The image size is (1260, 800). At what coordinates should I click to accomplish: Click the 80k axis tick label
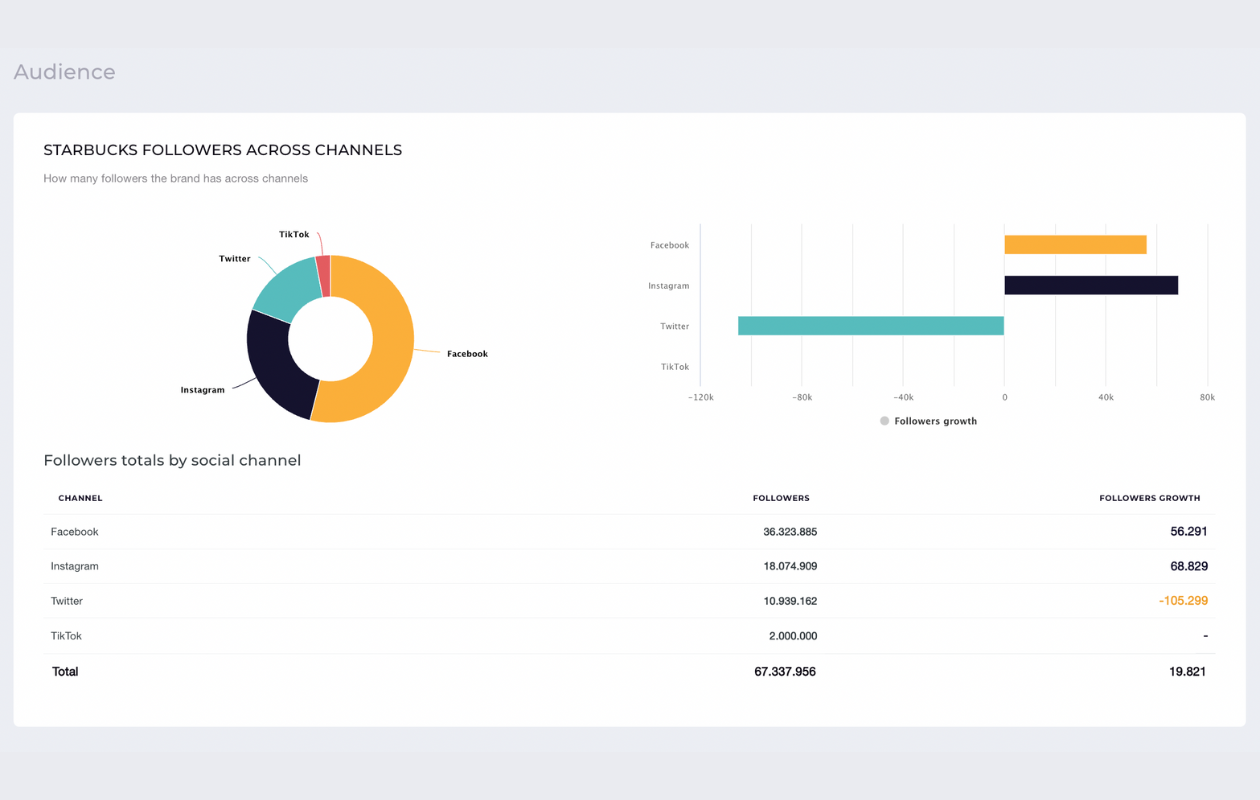pos(1207,397)
